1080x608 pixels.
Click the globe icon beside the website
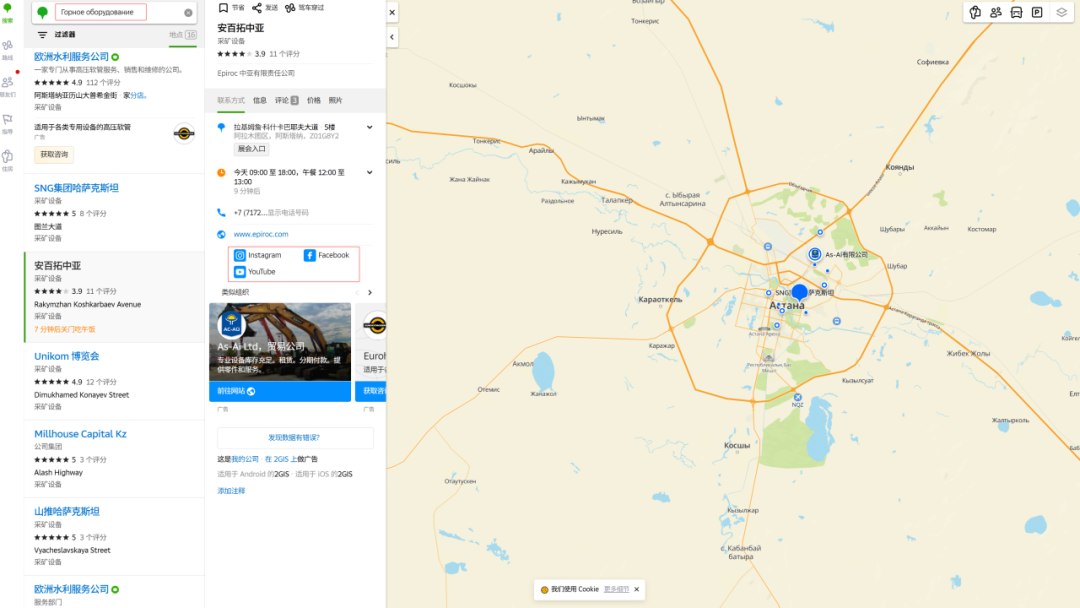tap(221, 234)
